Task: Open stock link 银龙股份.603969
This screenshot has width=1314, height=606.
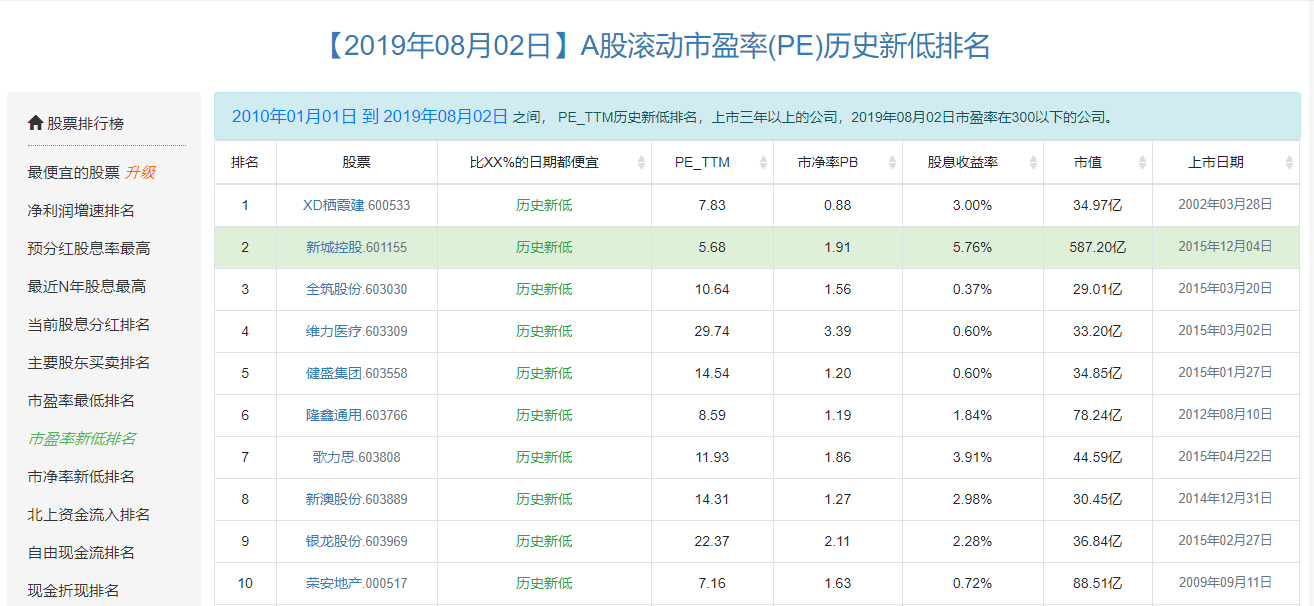Action: coord(356,541)
